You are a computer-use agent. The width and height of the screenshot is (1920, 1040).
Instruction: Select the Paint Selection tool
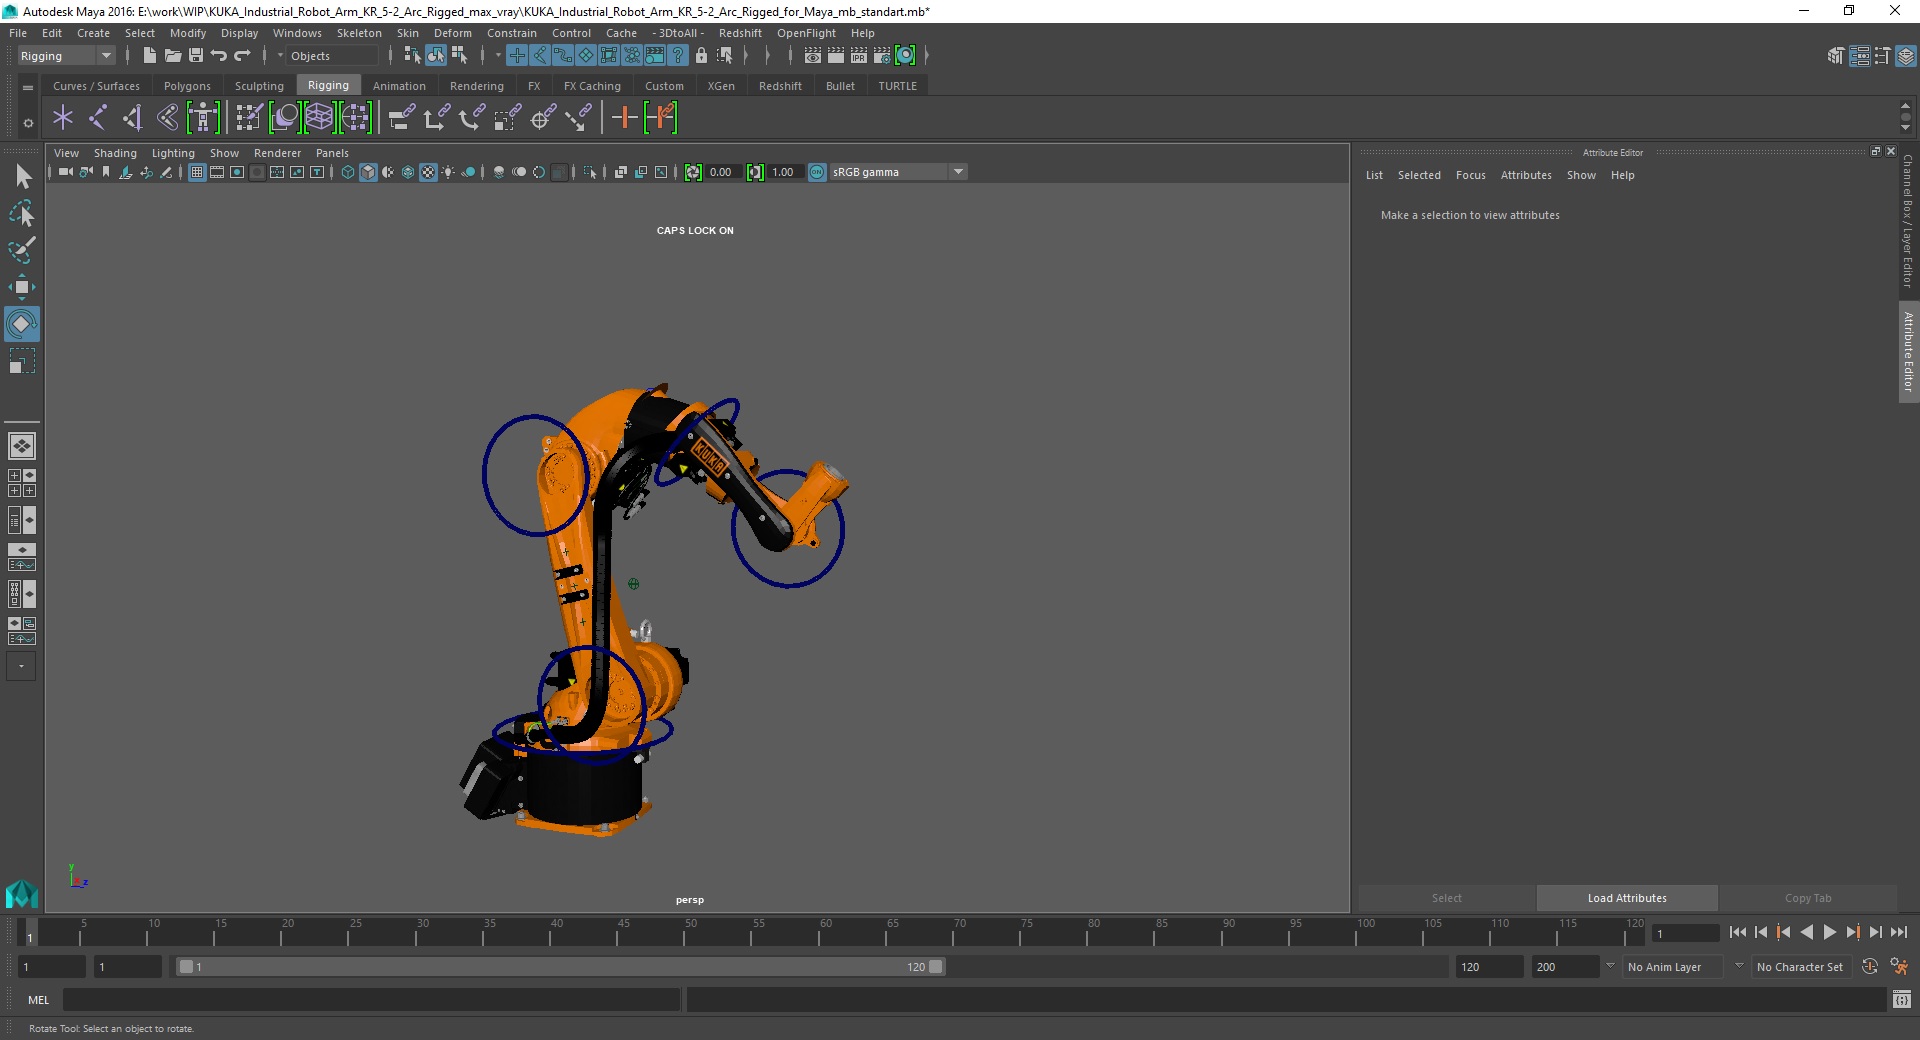22,250
